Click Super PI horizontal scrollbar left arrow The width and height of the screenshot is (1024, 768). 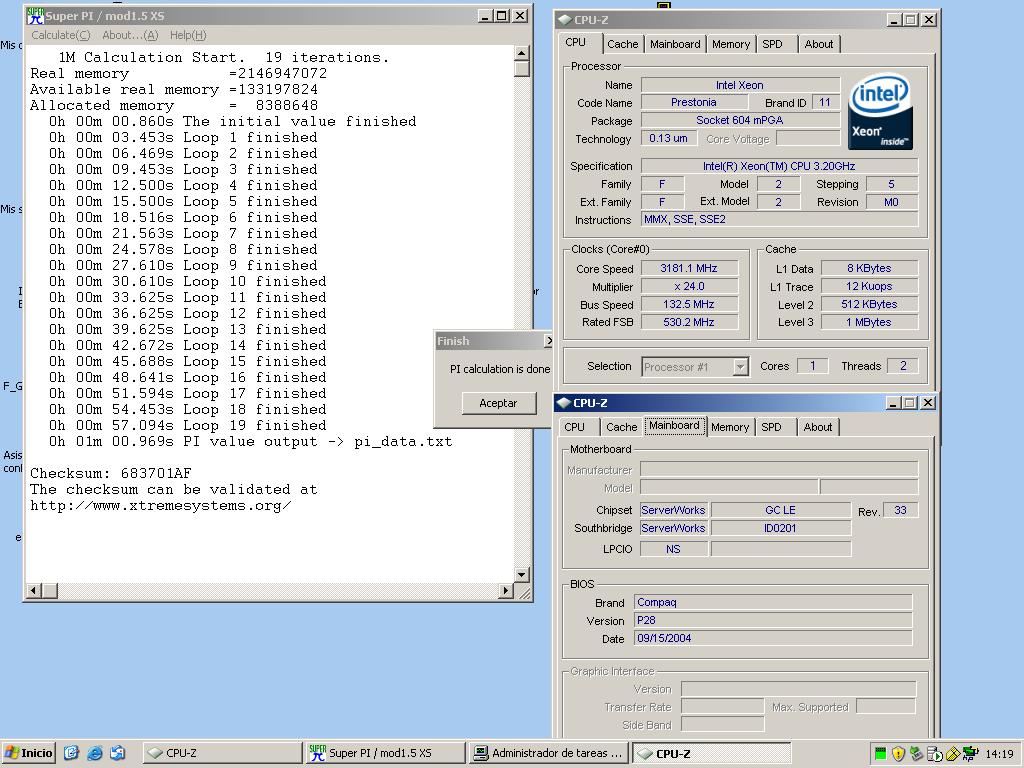pos(34,590)
